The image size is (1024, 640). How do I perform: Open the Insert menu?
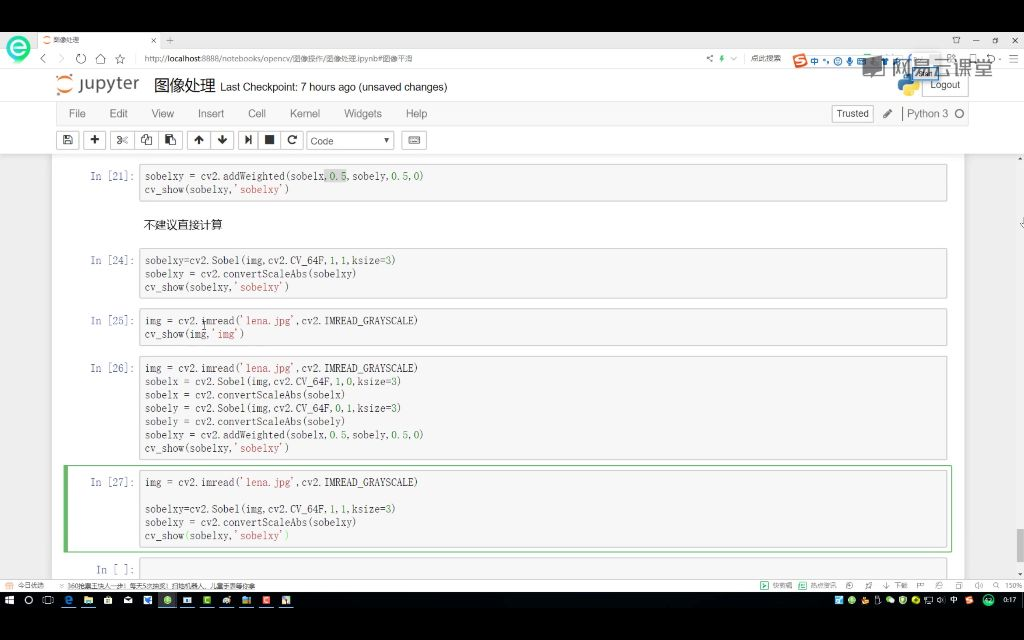[x=211, y=114]
